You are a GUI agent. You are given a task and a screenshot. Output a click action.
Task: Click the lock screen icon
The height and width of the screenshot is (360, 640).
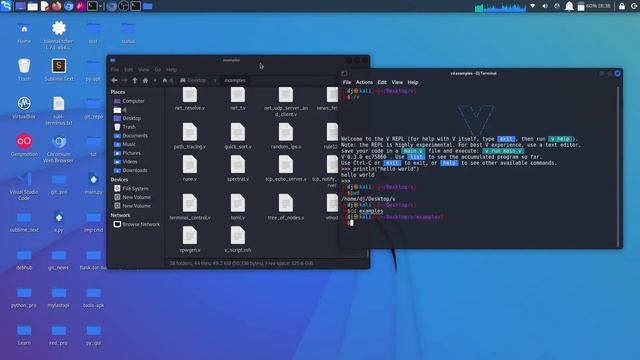[622, 6]
